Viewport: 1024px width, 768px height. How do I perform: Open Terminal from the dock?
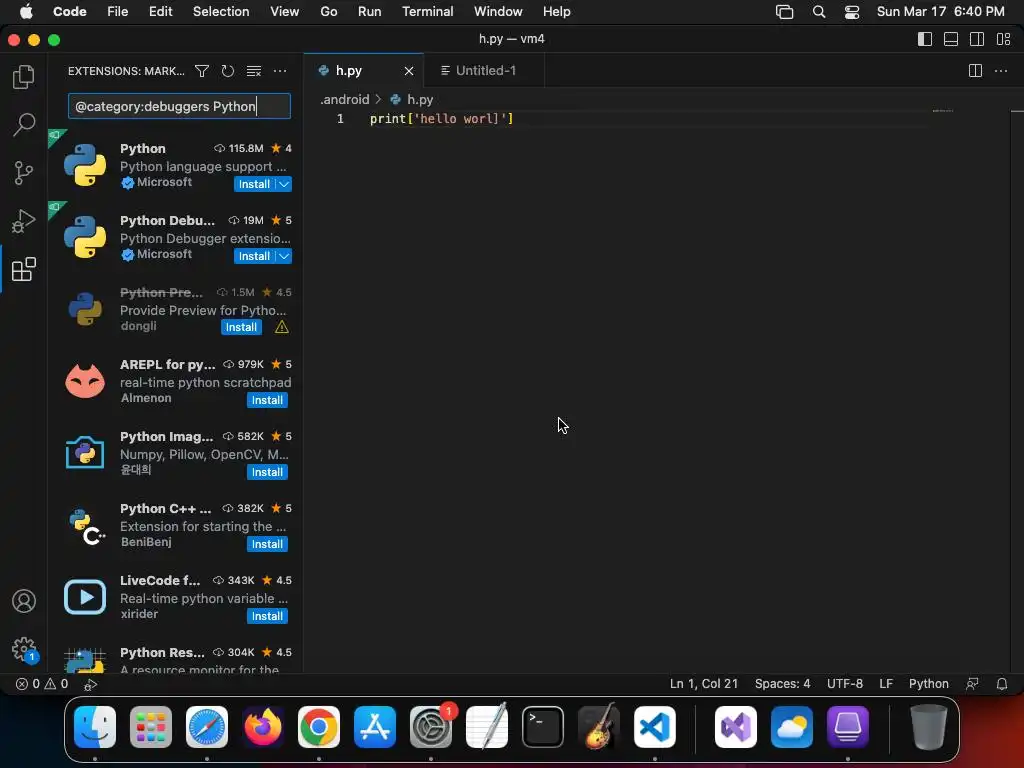543,727
